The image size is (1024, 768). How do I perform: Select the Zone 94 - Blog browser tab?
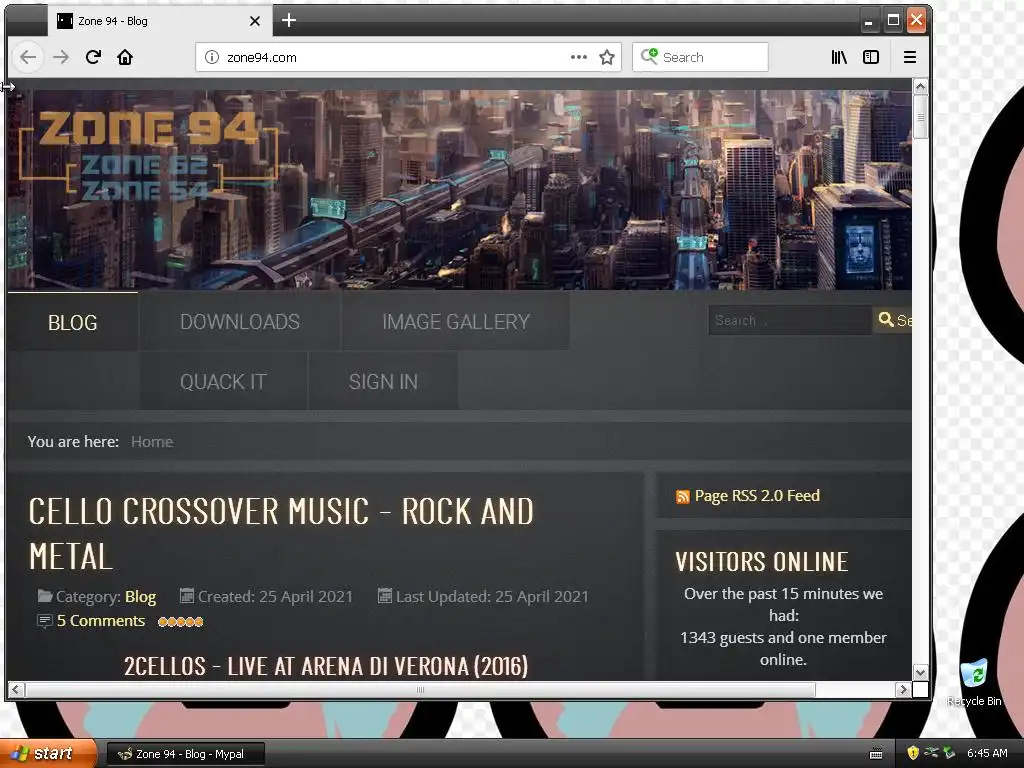[x=160, y=21]
